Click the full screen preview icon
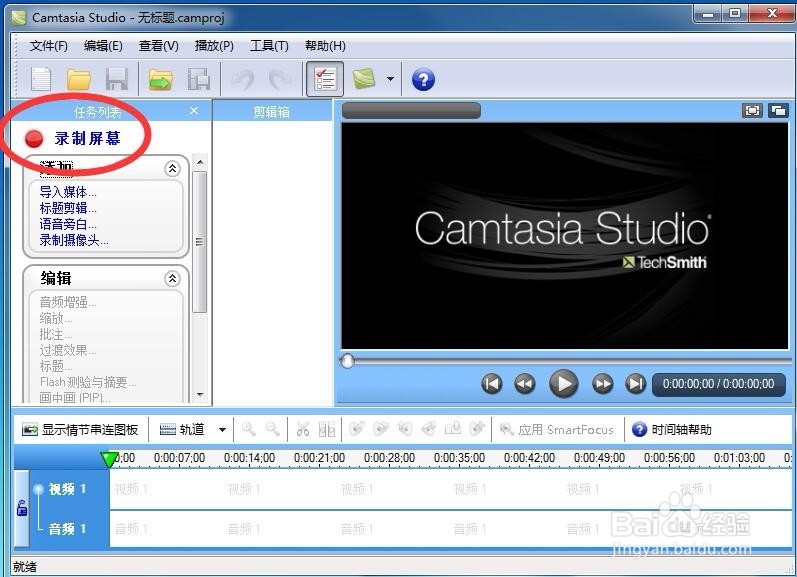This screenshot has height=577, width=797. pyautogui.click(x=752, y=110)
